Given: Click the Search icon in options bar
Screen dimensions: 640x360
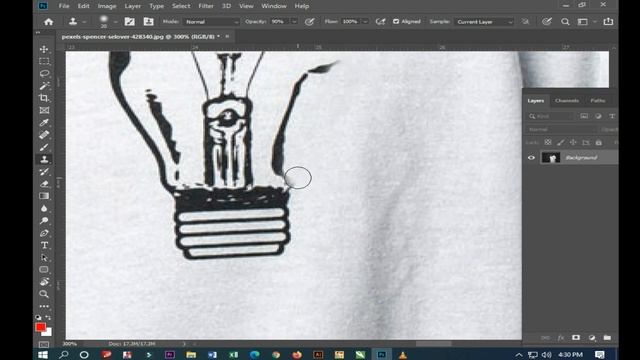Looking at the screenshot, I should coord(565,22).
